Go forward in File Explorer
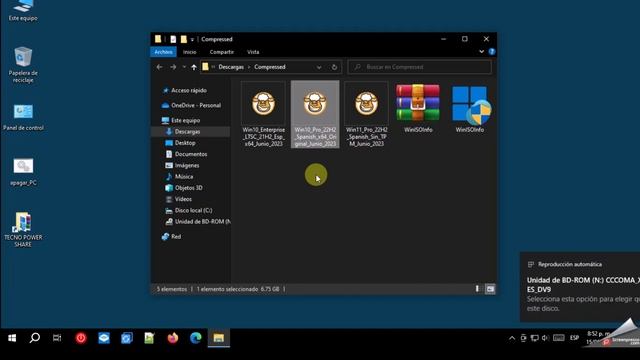Image resolution: width=640 pixels, height=360 pixels. [173, 67]
